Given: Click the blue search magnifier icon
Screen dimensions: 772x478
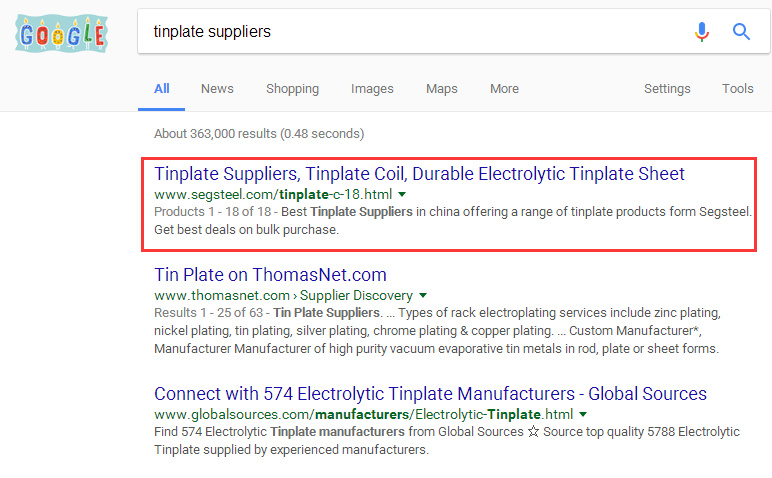Looking at the screenshot, I should point(741,32).
